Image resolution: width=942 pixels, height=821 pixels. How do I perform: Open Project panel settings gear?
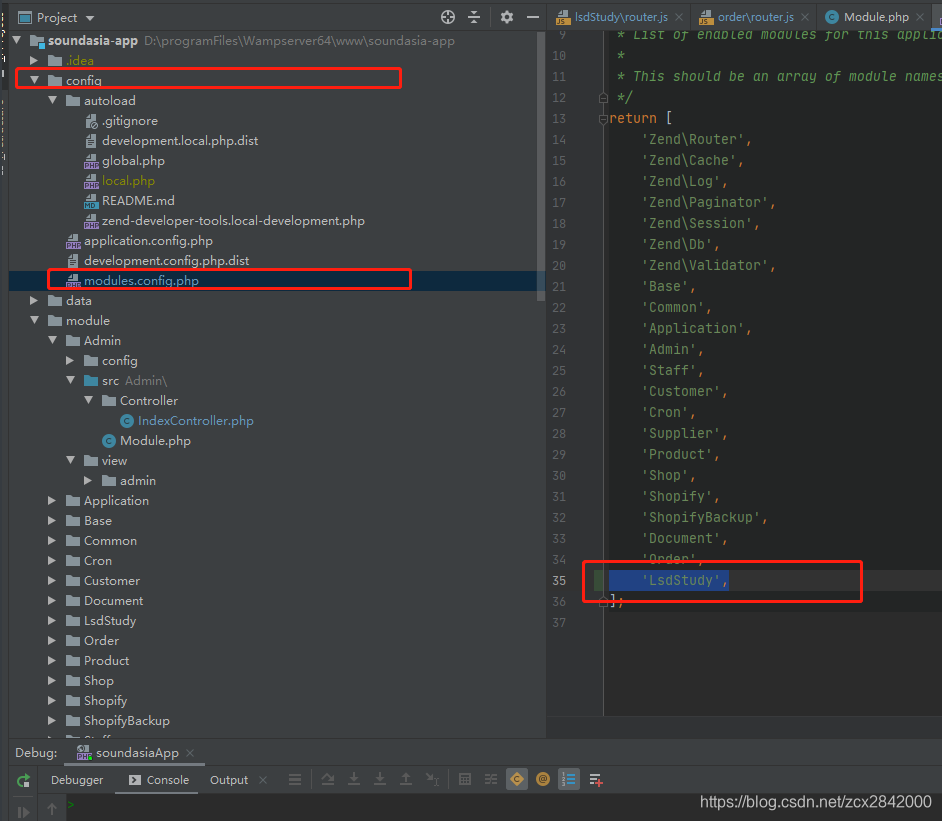(x=507, y=17)
